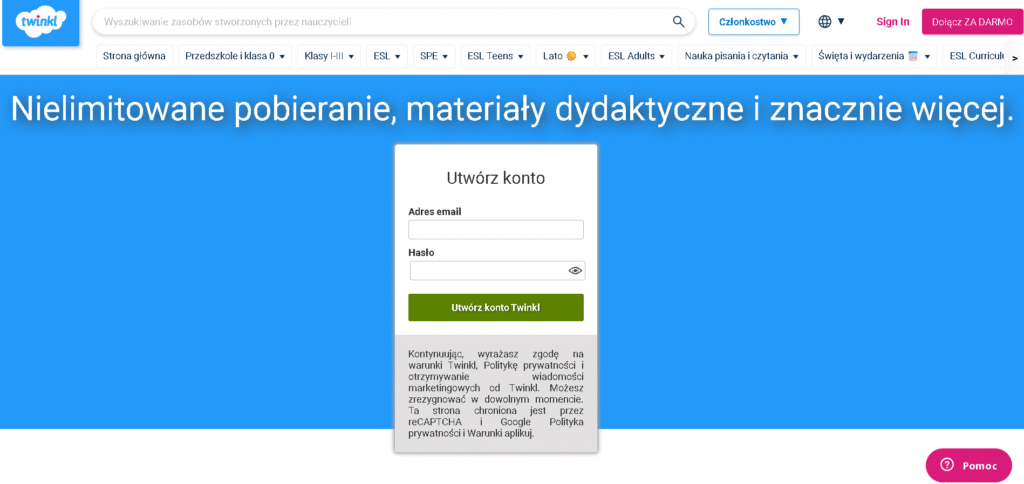Expand Przedszkole i klasa 0 menu
The height and width of the screenshot is (484, 1024).
pyautogui.click(x=235, y=56)
